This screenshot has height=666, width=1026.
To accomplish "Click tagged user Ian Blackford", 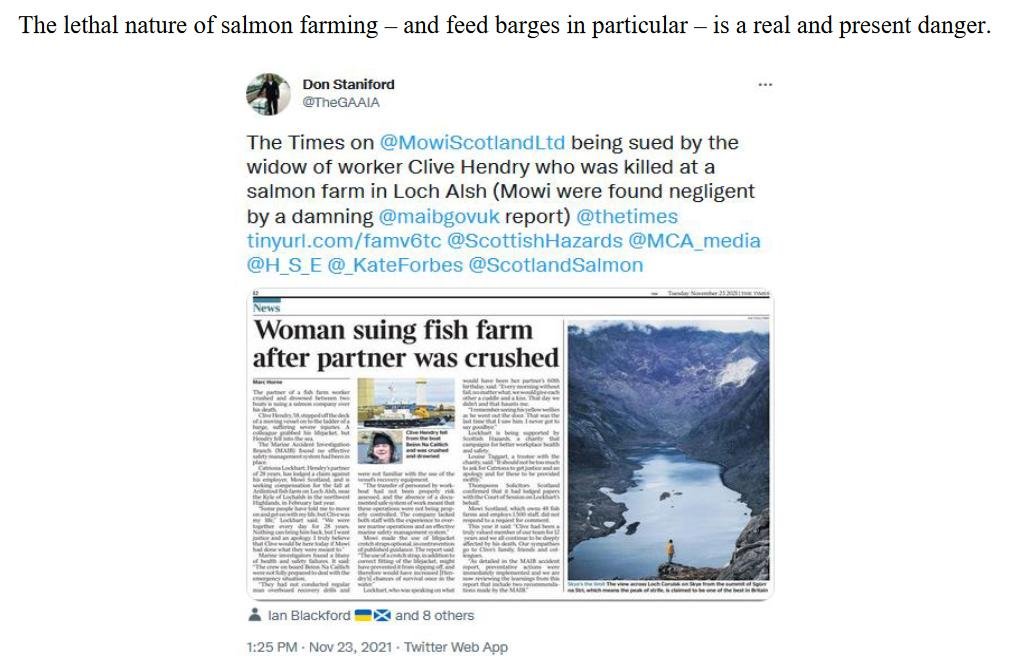I will (x=309, y=615).
